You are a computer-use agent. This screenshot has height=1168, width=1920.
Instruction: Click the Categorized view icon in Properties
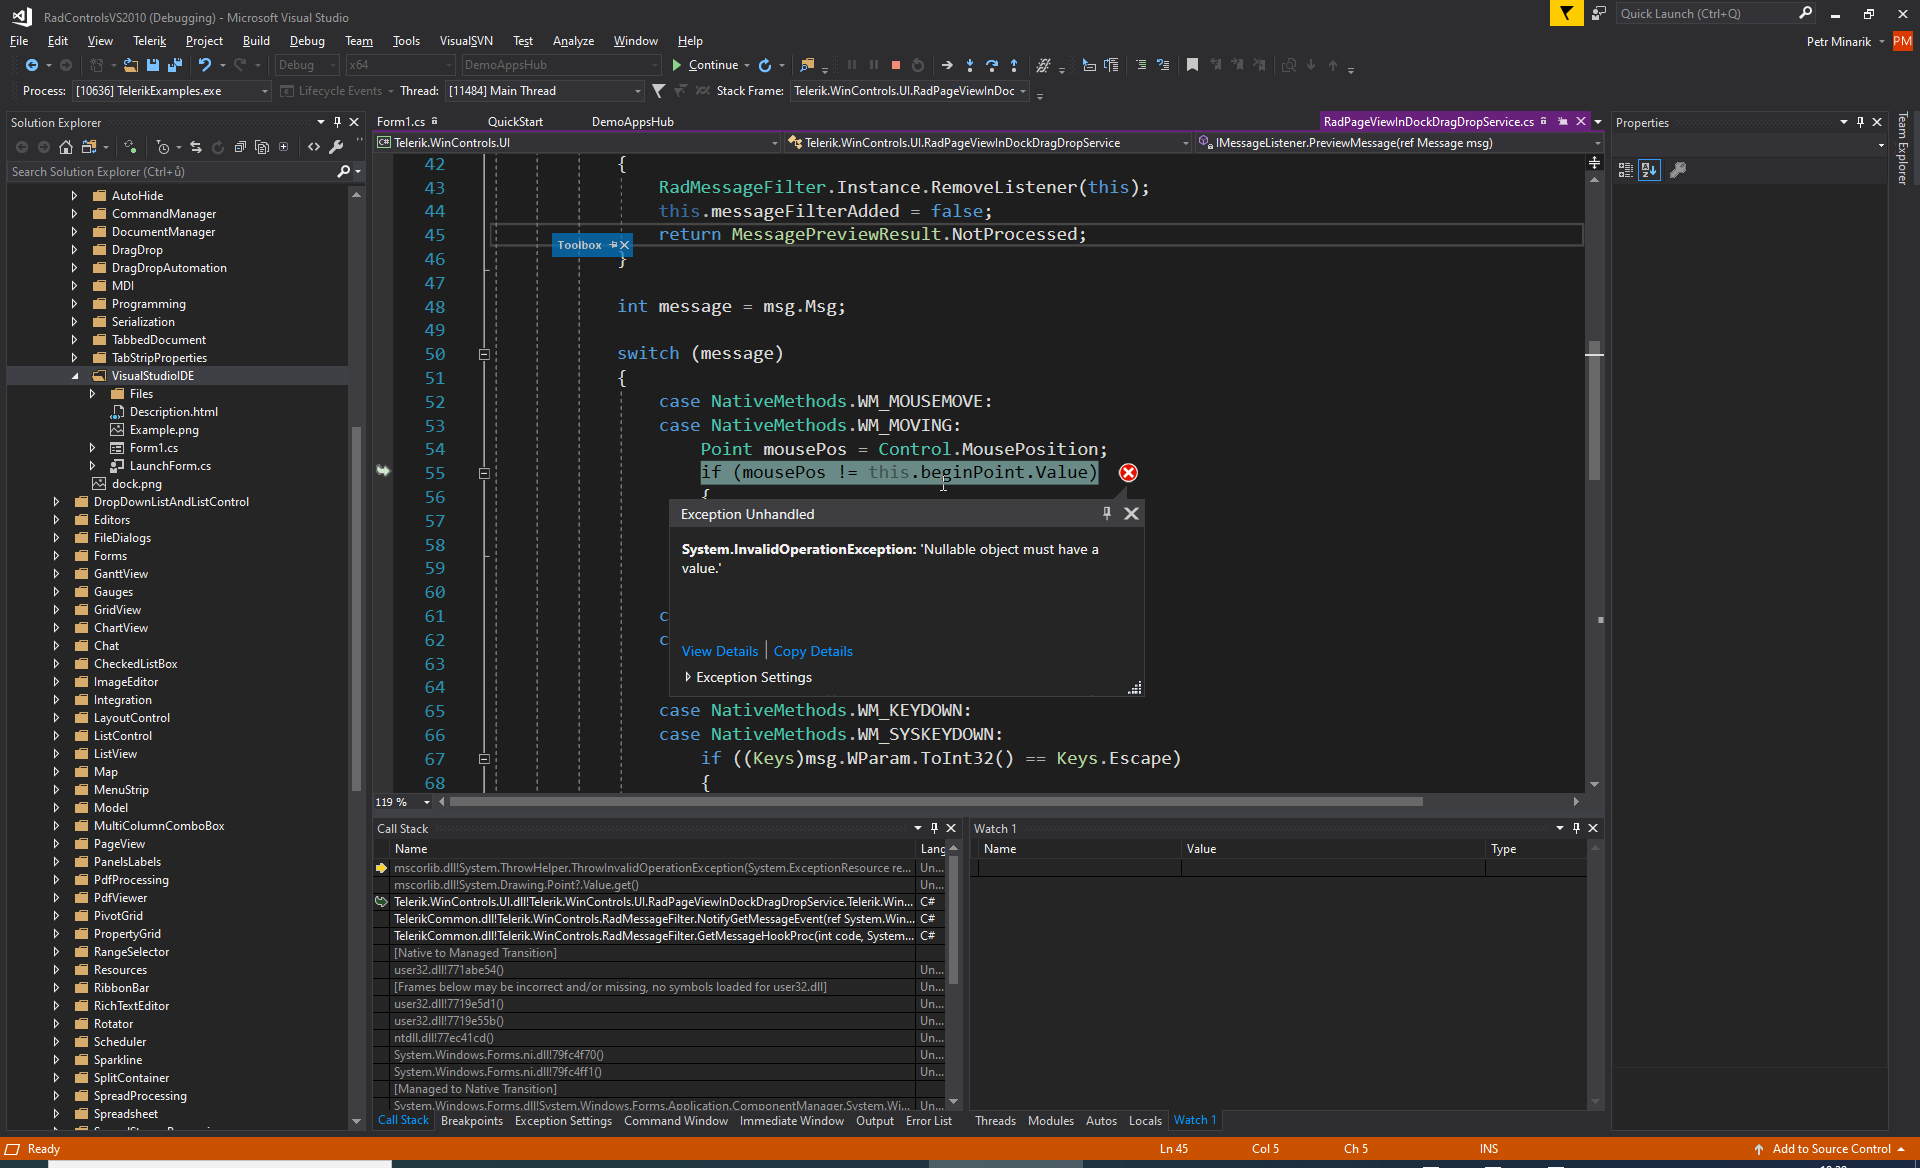[1626, 170]
